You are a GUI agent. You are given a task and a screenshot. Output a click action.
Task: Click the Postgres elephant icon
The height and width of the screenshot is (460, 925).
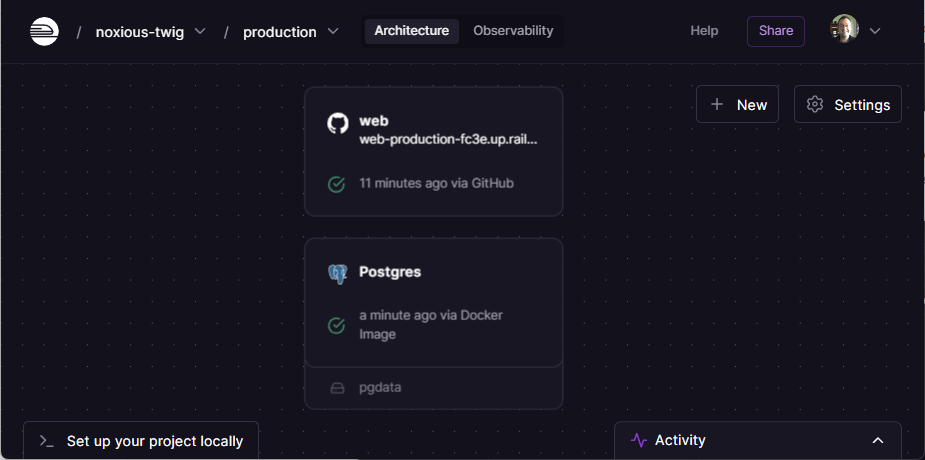[338, 273]
